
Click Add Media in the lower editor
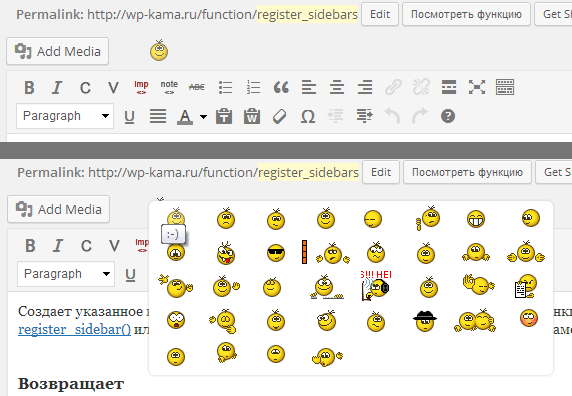click(58, 209)
